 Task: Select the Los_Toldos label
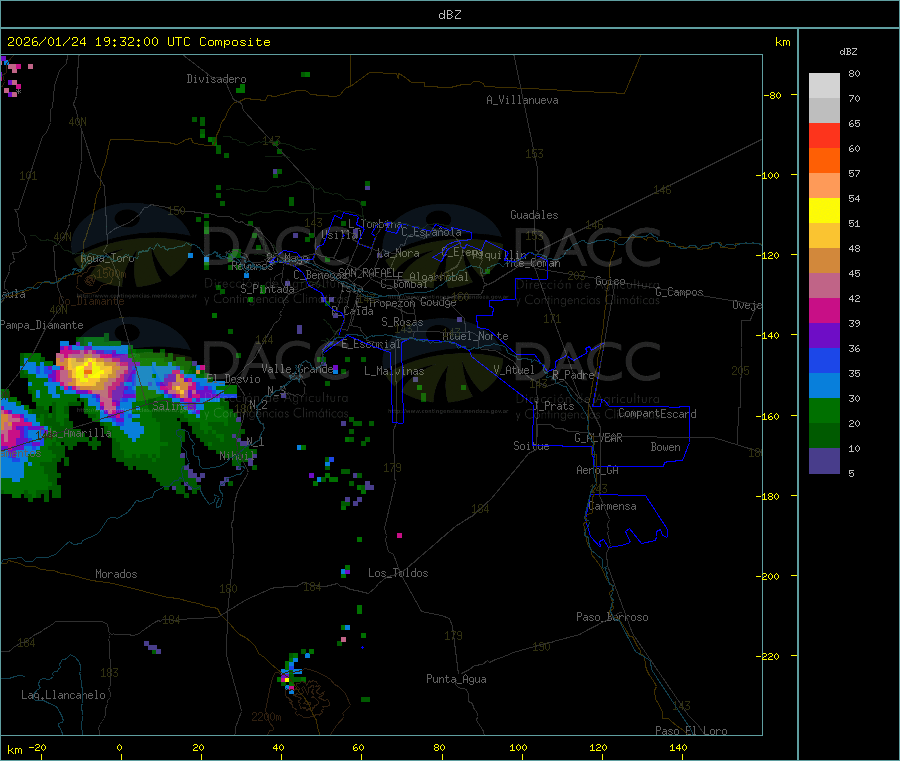(x=398, y=573)
